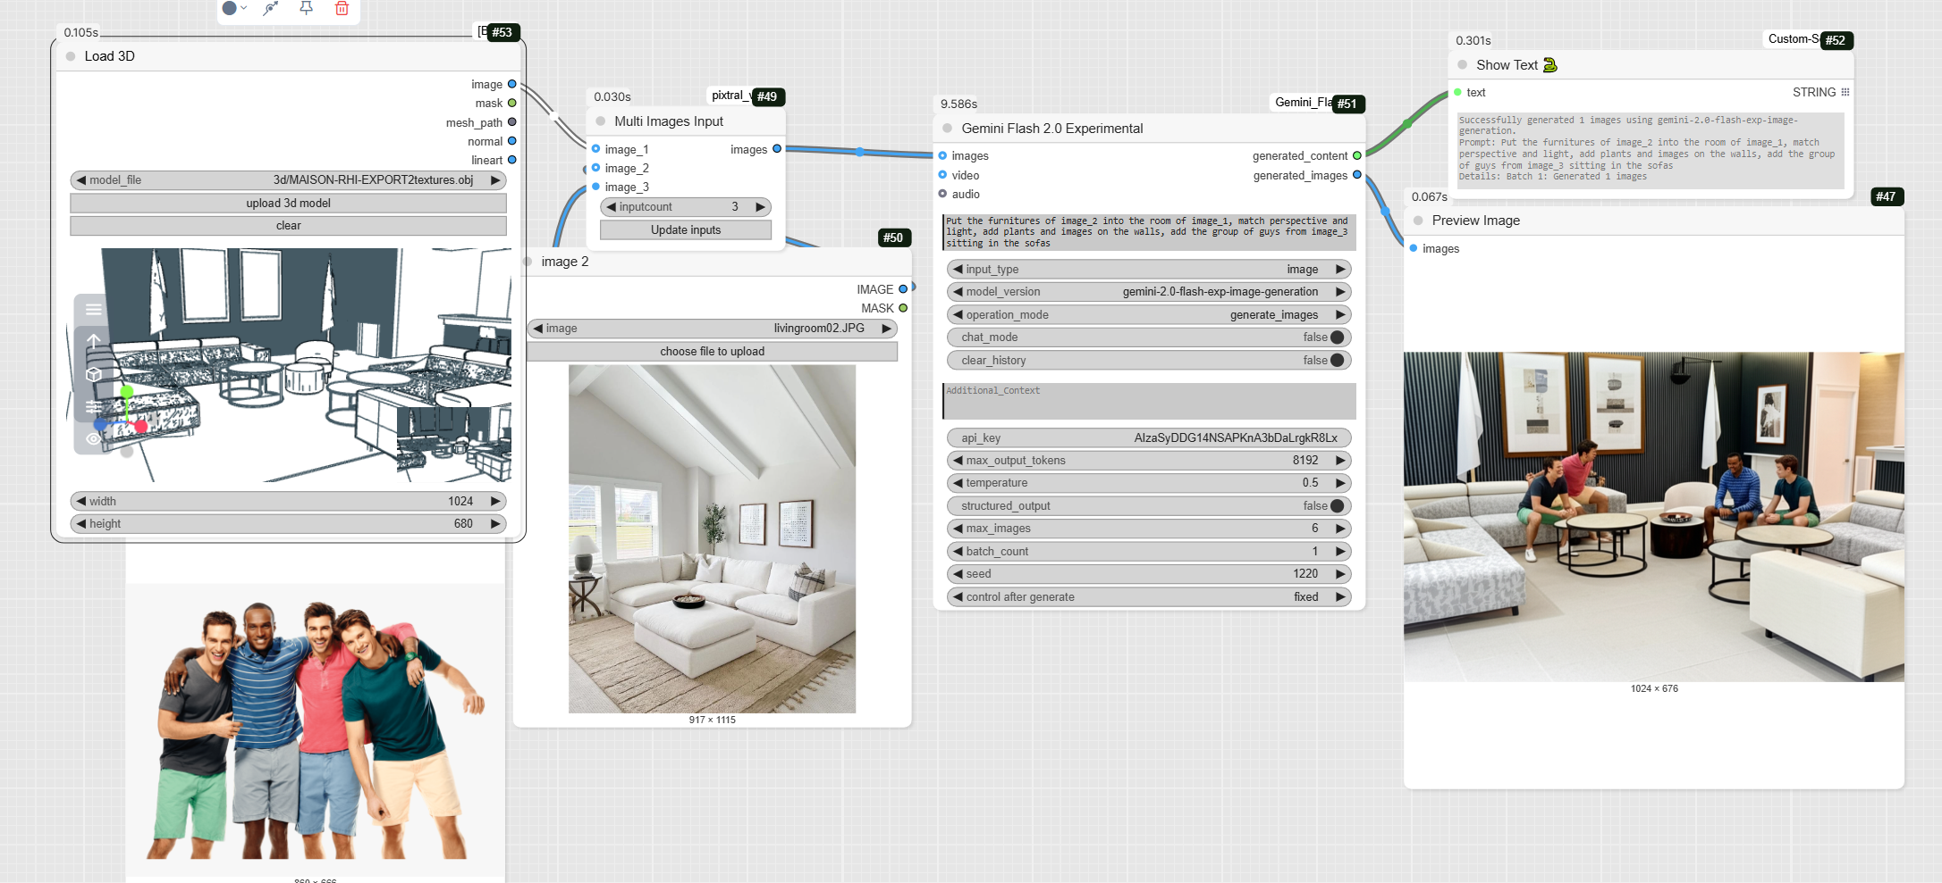
Task: Click the cube model icon in 3D viewer
Action: (x=93, y=374)
